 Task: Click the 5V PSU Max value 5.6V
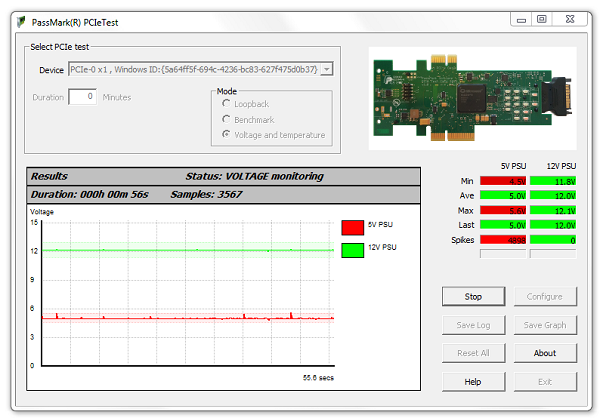(503, 210)
